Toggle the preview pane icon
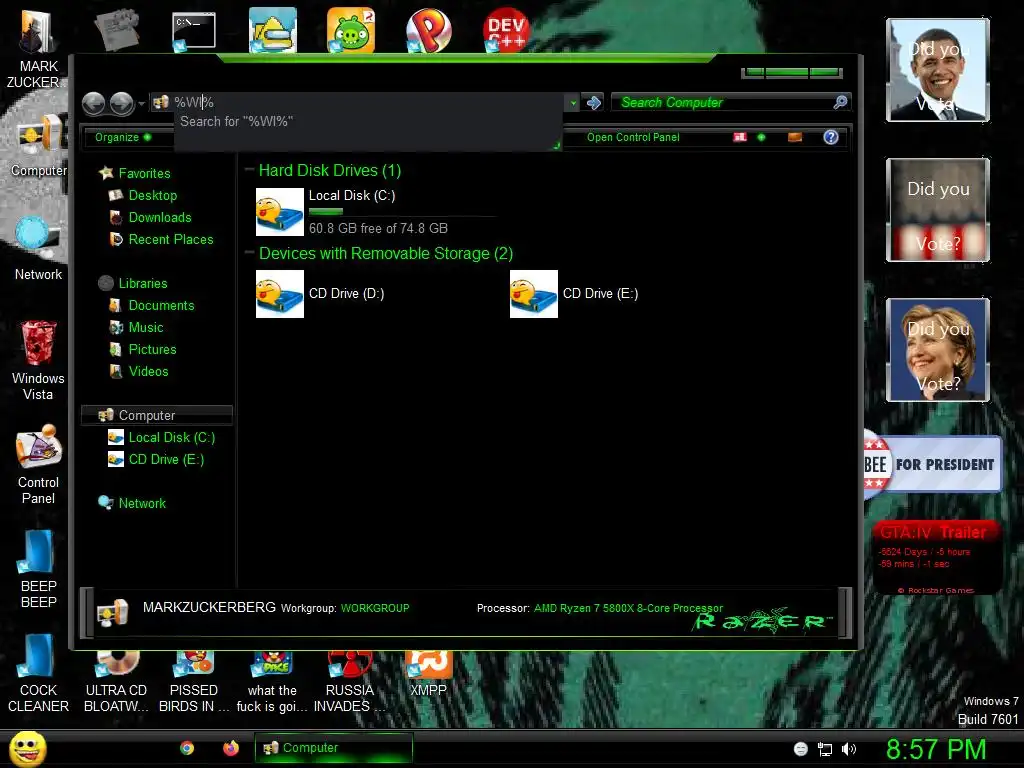Image resolution: width=1024 pixels, height=768 pixels. (x=795, y=137)
